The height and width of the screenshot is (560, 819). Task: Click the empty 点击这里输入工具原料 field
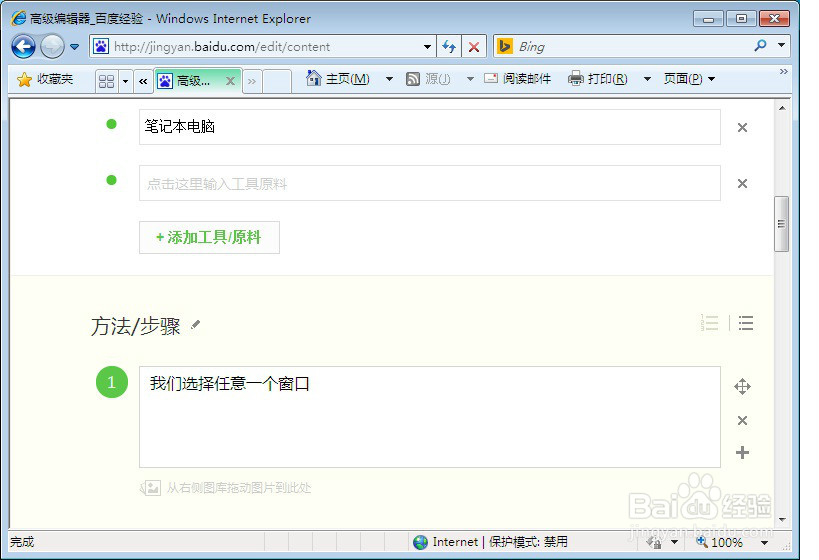430,183
